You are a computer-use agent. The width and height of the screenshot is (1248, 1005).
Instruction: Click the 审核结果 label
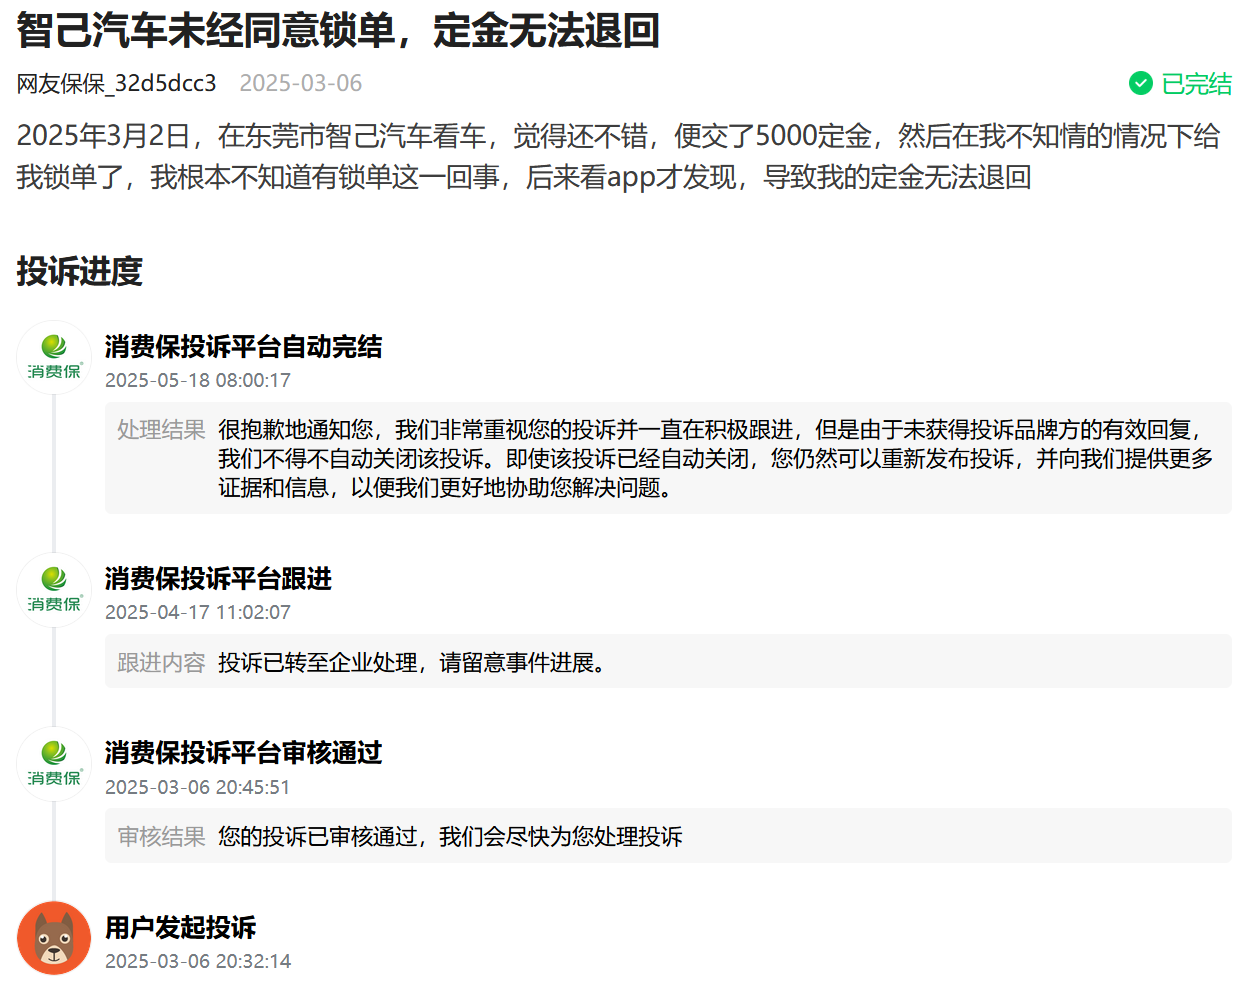point(161,837)
